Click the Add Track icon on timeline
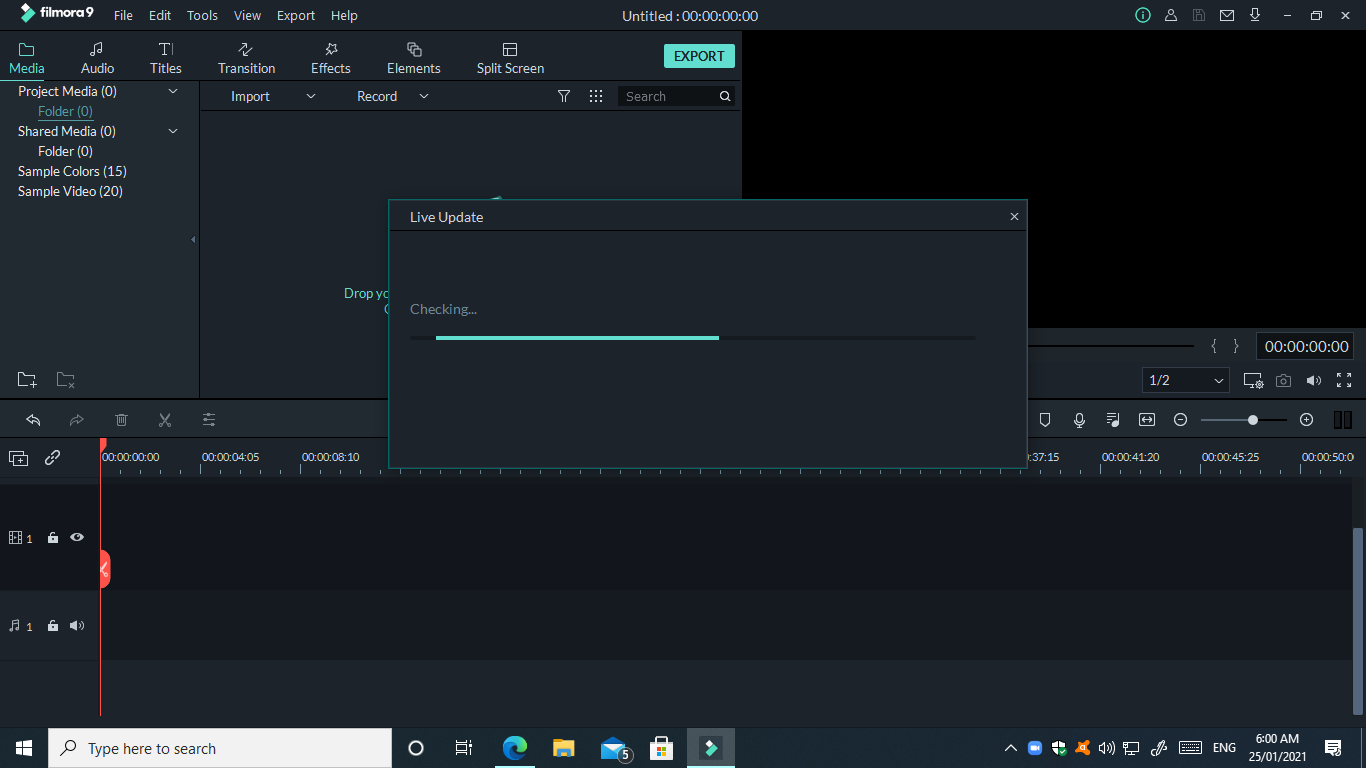Image resolution: width=1366 pixels, height=768 pixels. 18,458
